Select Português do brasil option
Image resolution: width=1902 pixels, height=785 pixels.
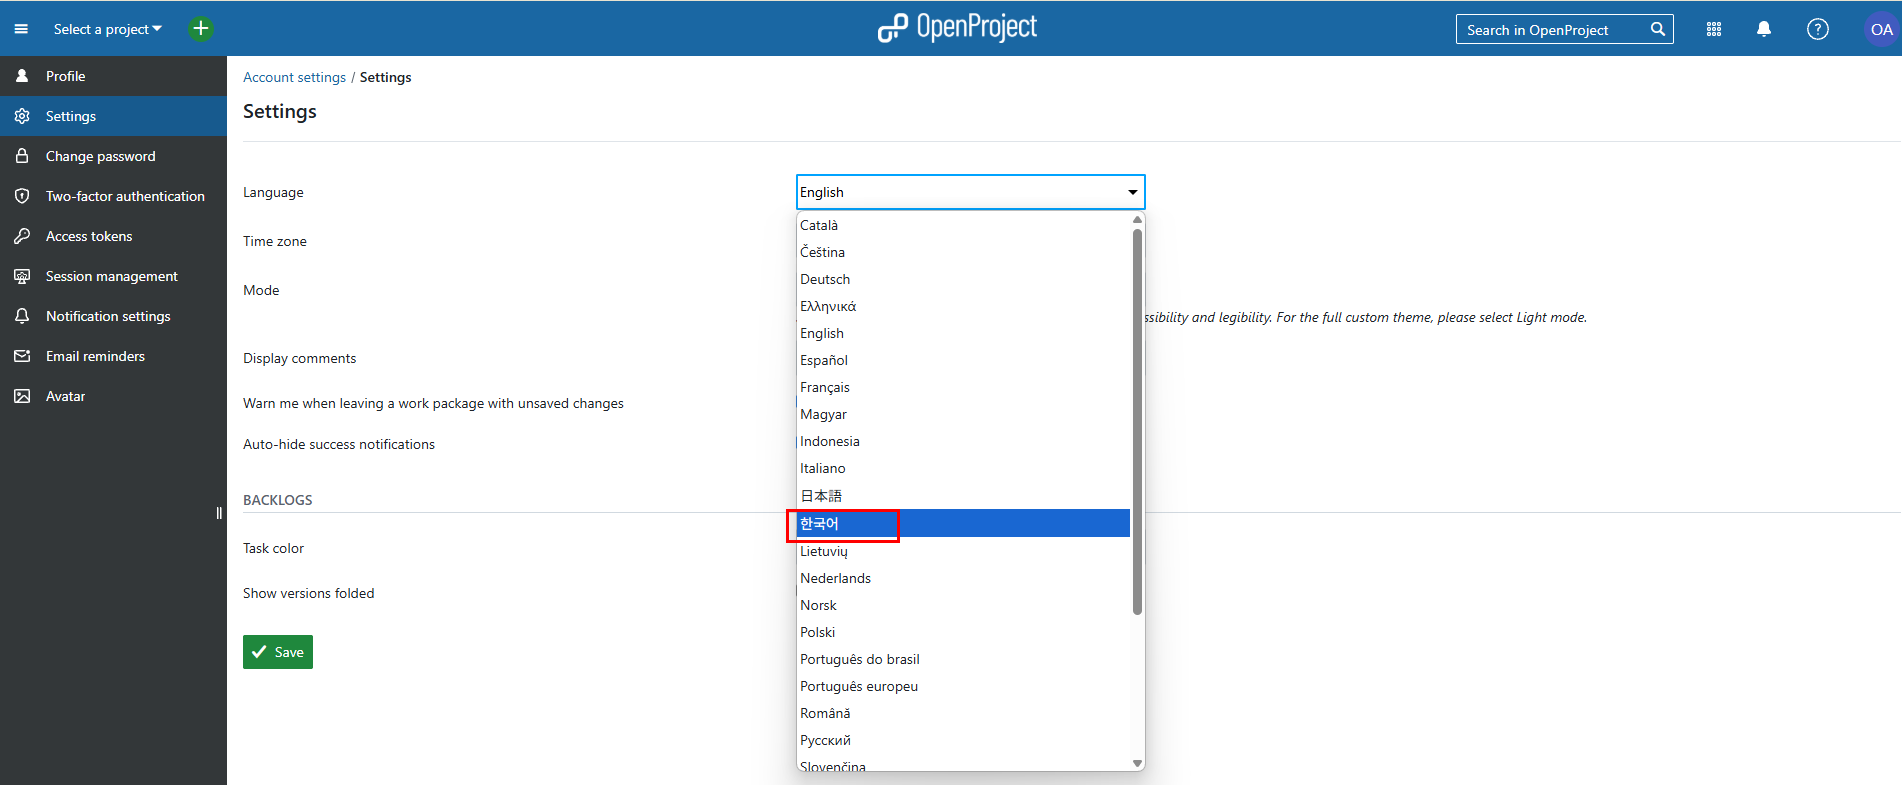[x=964, y=659]
